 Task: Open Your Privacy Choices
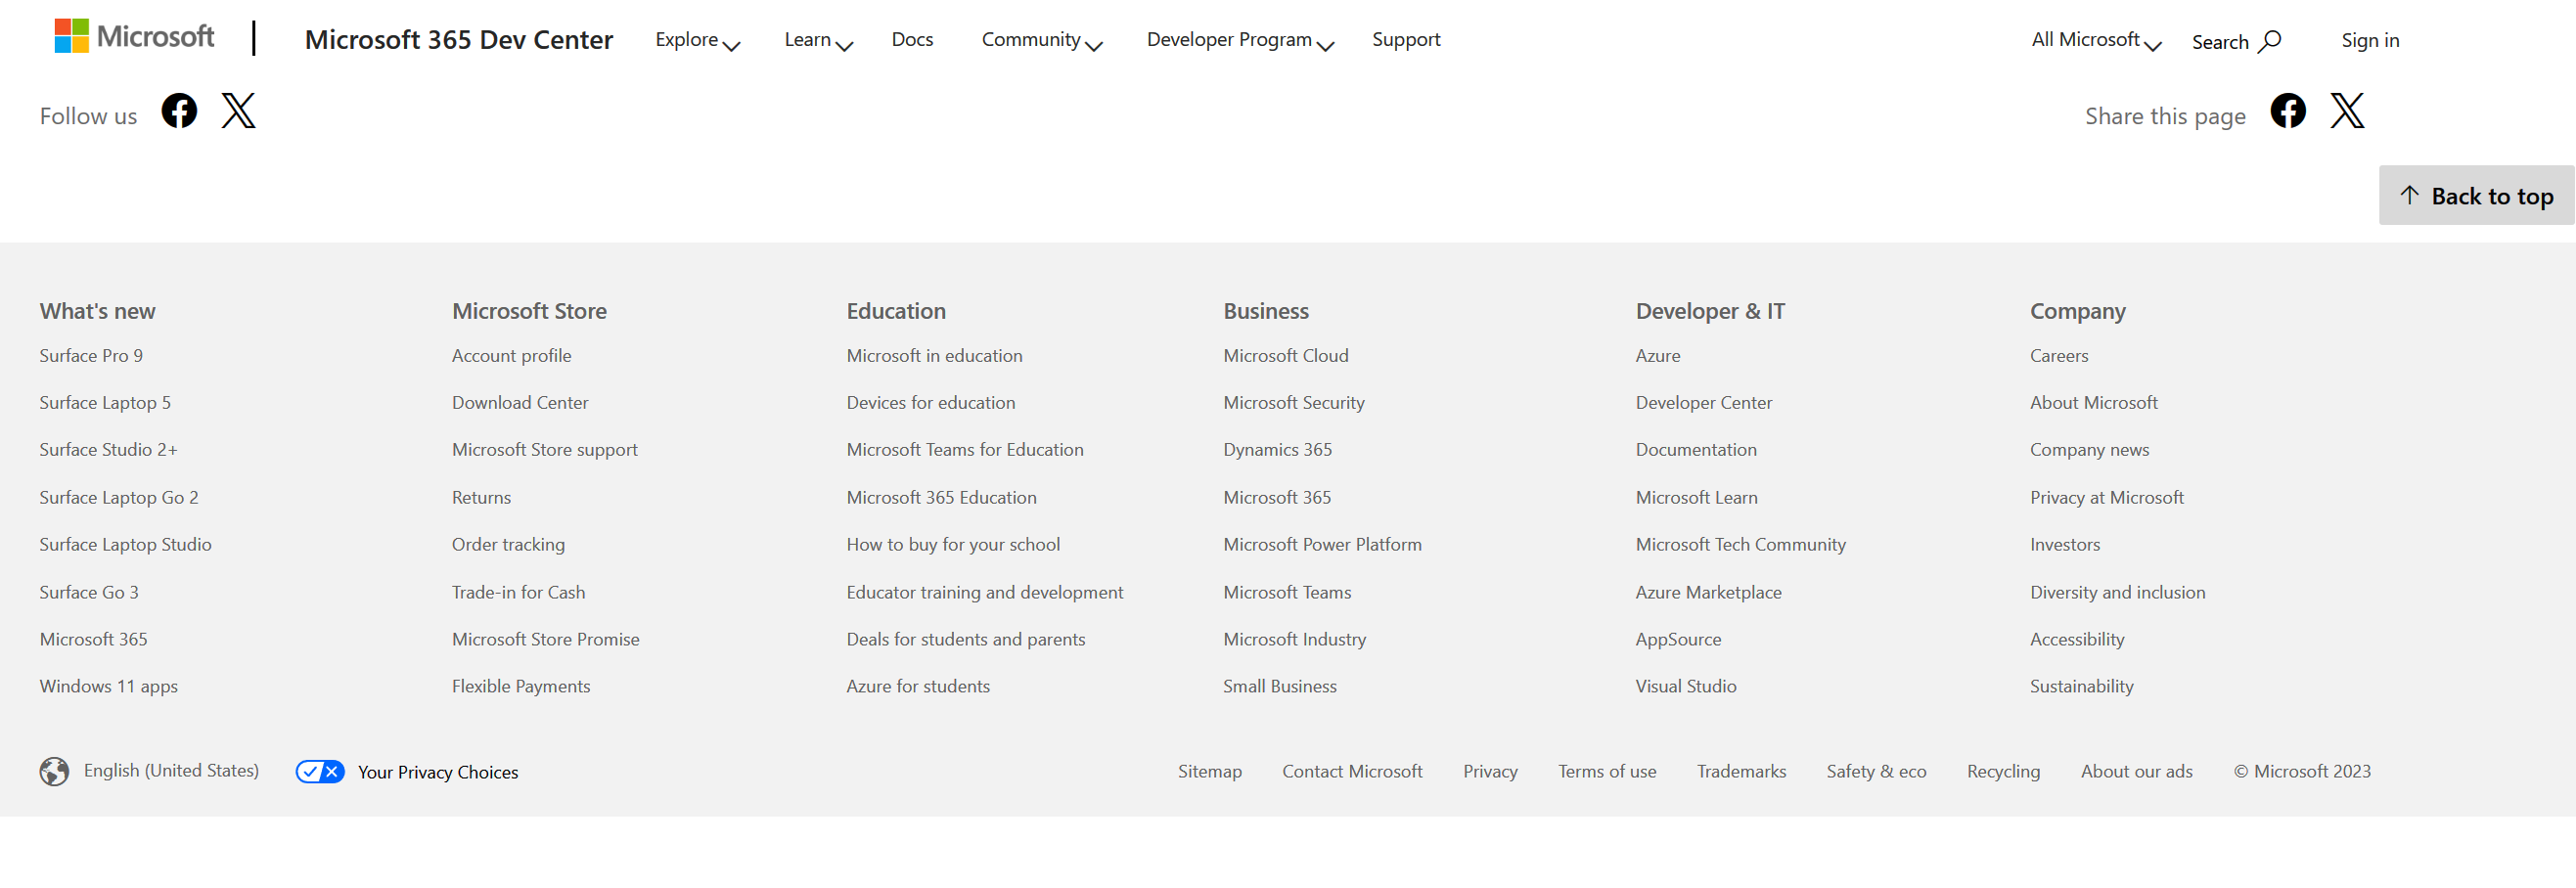437,772
